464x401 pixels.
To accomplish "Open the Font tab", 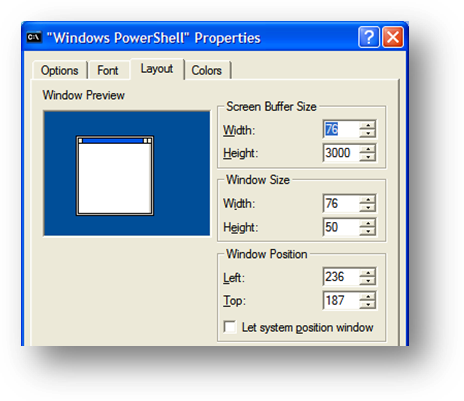I will pyautogui.click(x=108, y=70).
